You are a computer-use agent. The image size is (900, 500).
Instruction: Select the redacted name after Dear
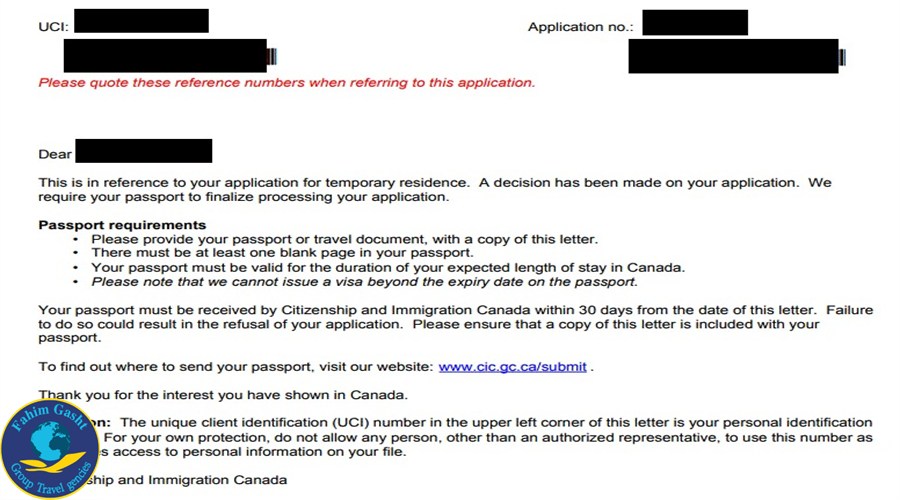tap(144, 152)
